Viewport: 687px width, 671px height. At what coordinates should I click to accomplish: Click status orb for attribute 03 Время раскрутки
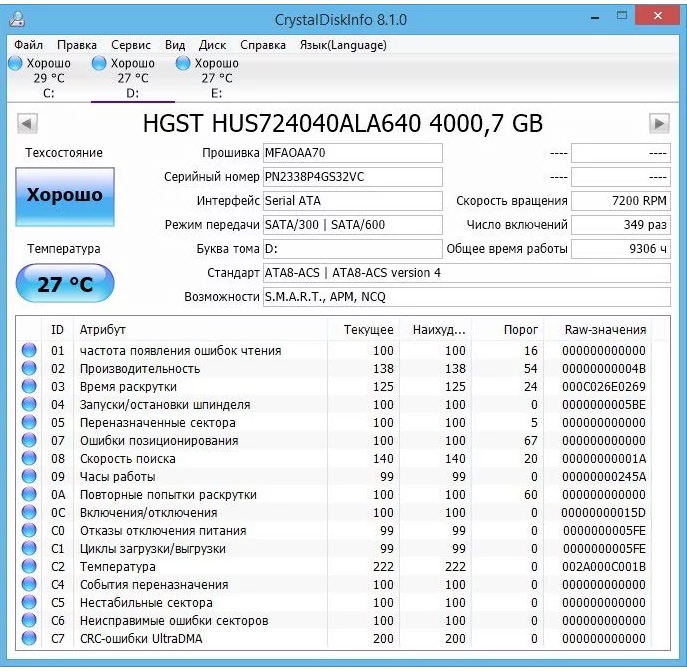pyautogui.click(x=29, y=386)
